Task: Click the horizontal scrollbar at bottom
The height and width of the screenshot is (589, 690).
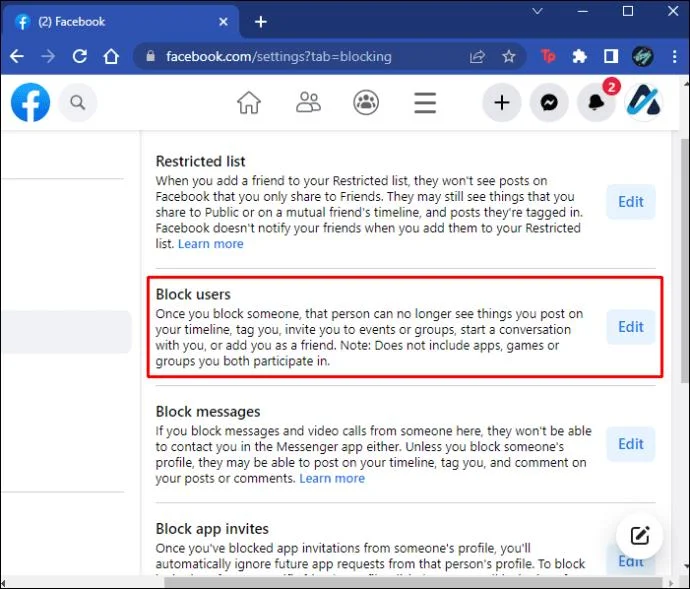Action: [x=413, y=582]
